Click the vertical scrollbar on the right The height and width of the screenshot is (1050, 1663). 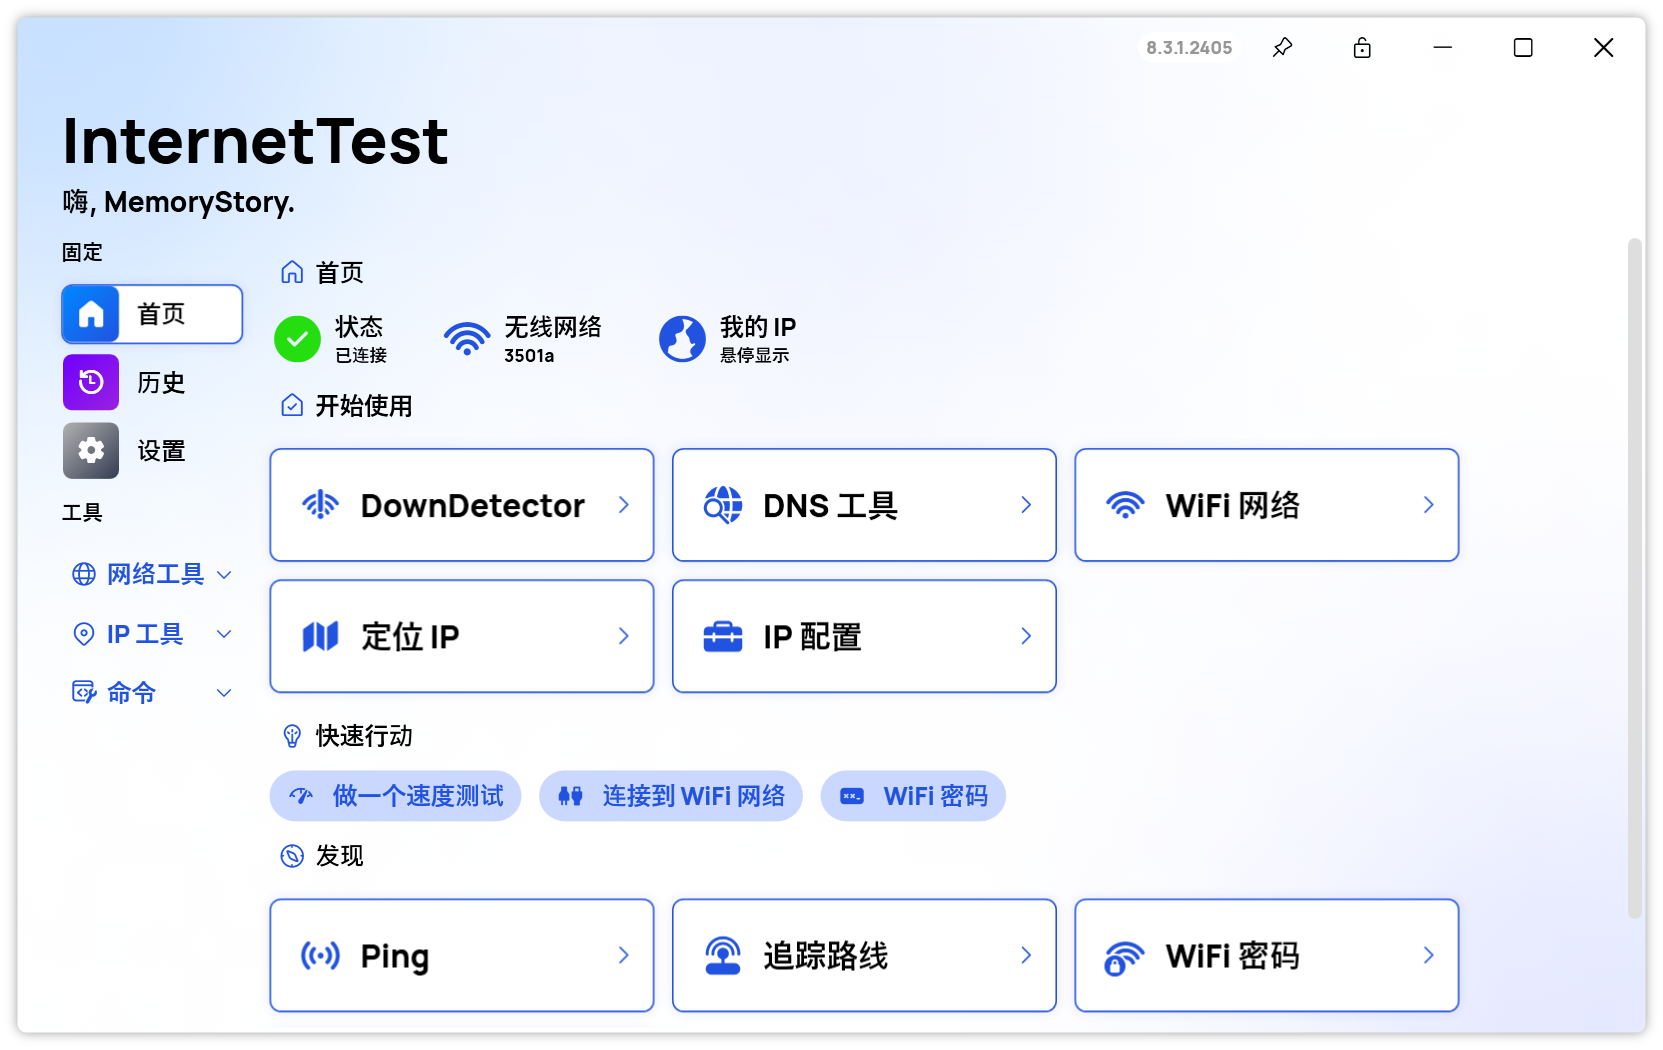pos(1635,578)
